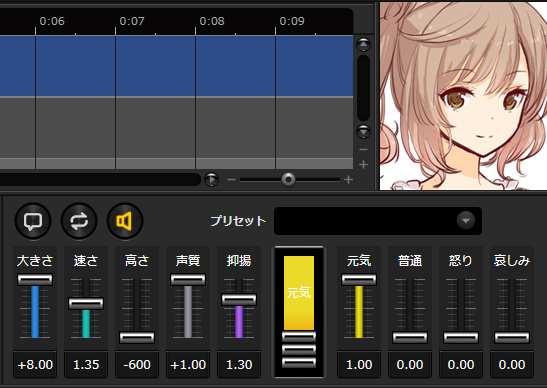Click the 0:08 timeline ruler marker

click(x=212, y=21)
